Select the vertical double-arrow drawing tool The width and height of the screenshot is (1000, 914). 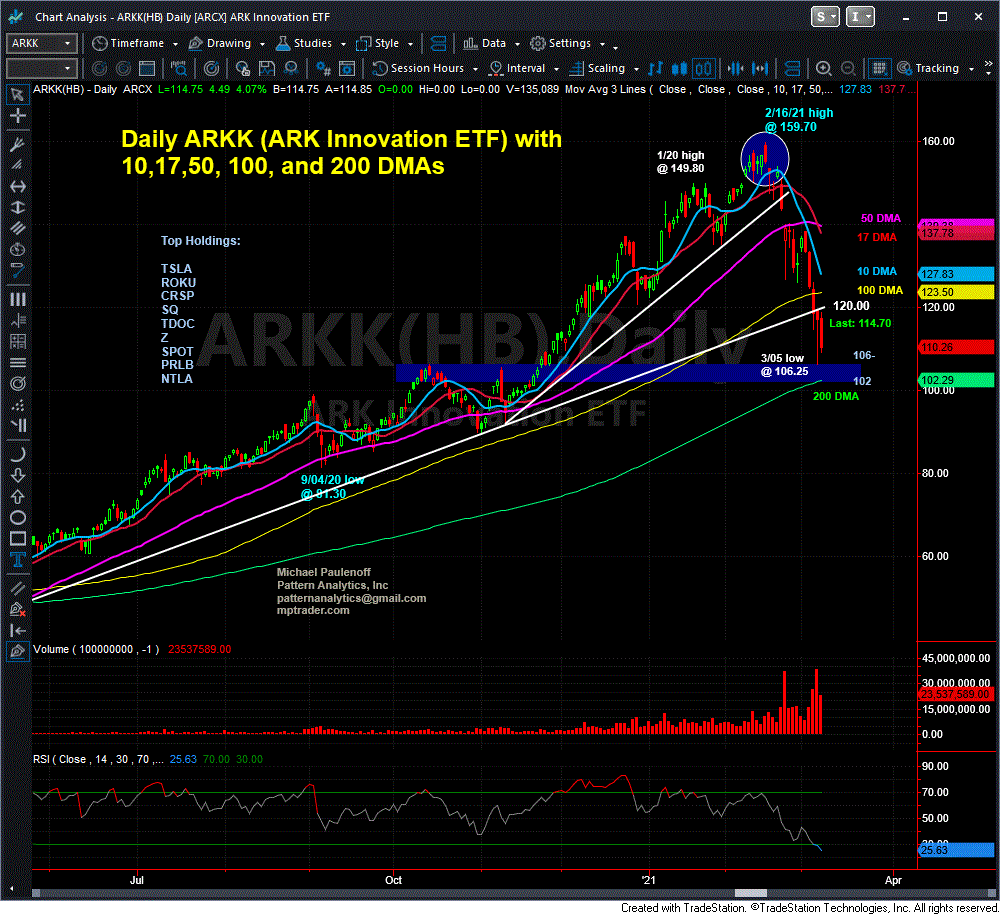(17, 207)
